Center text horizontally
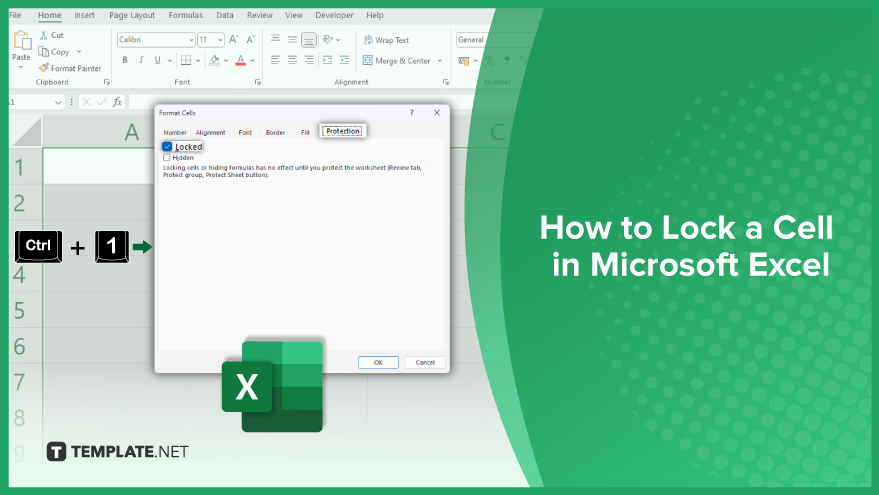Screen dimensions: 879x495 tap(292, 60)
